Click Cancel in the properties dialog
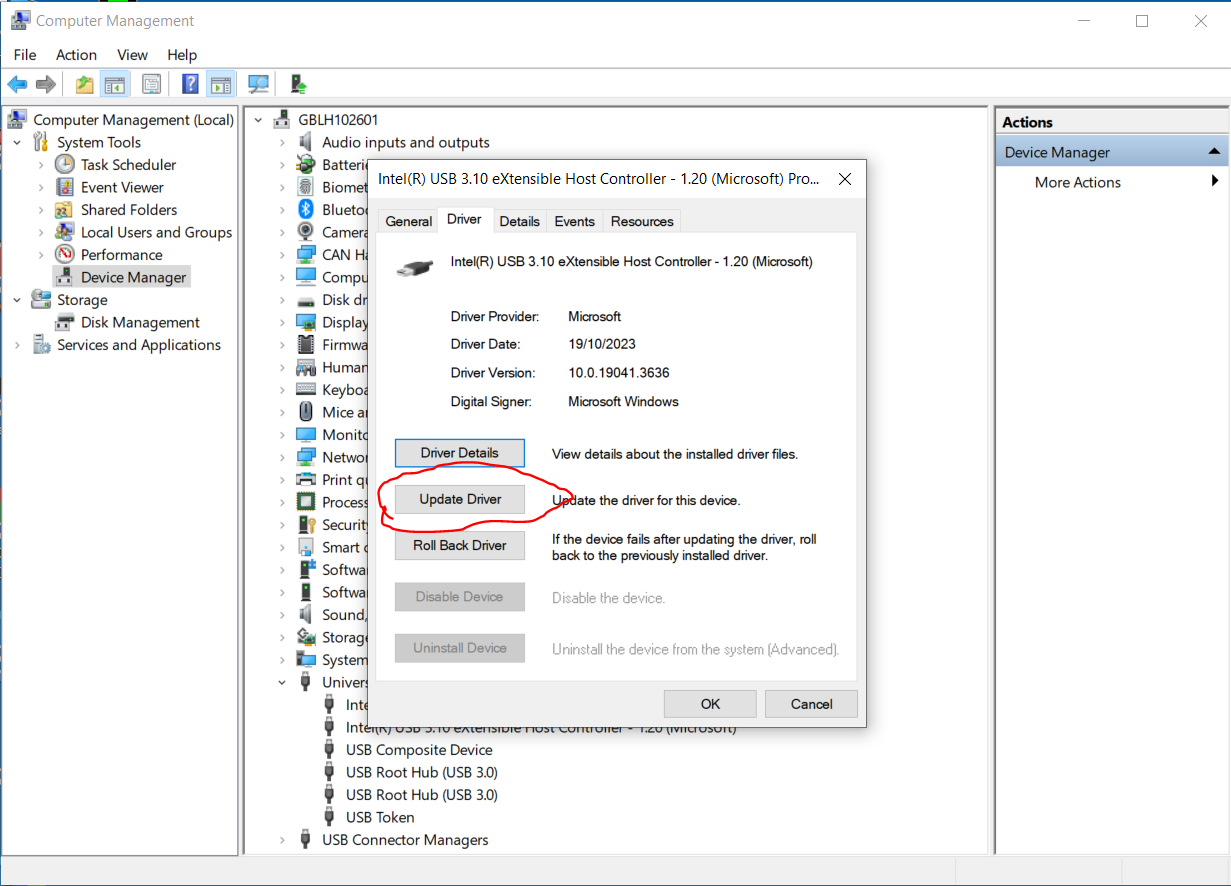The height and width of the screenshot is (886, 1231). coord(811,704)
